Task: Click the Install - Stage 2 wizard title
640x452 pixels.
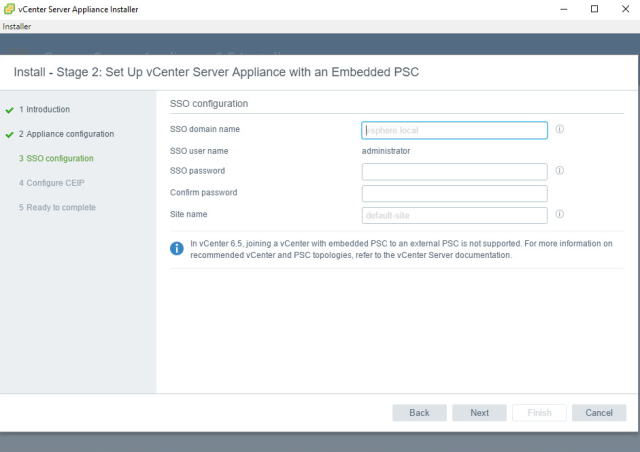Action: (x=216, y=72)
